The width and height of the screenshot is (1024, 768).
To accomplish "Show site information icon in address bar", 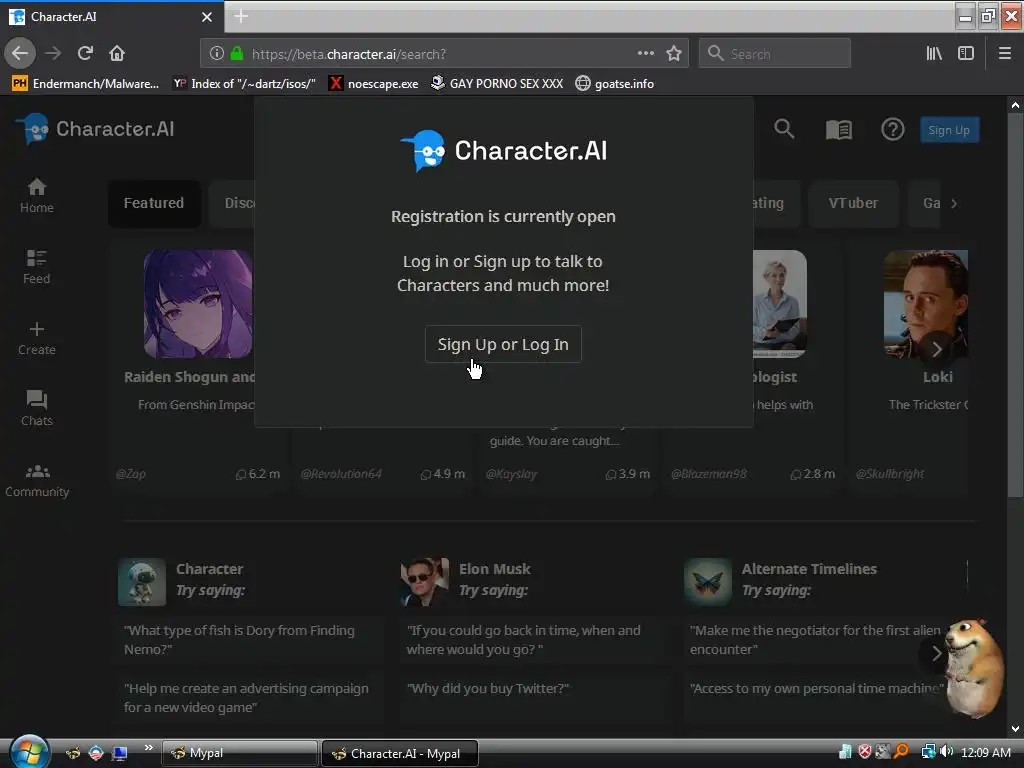I will pyautogui.click(x=217, y=54).
